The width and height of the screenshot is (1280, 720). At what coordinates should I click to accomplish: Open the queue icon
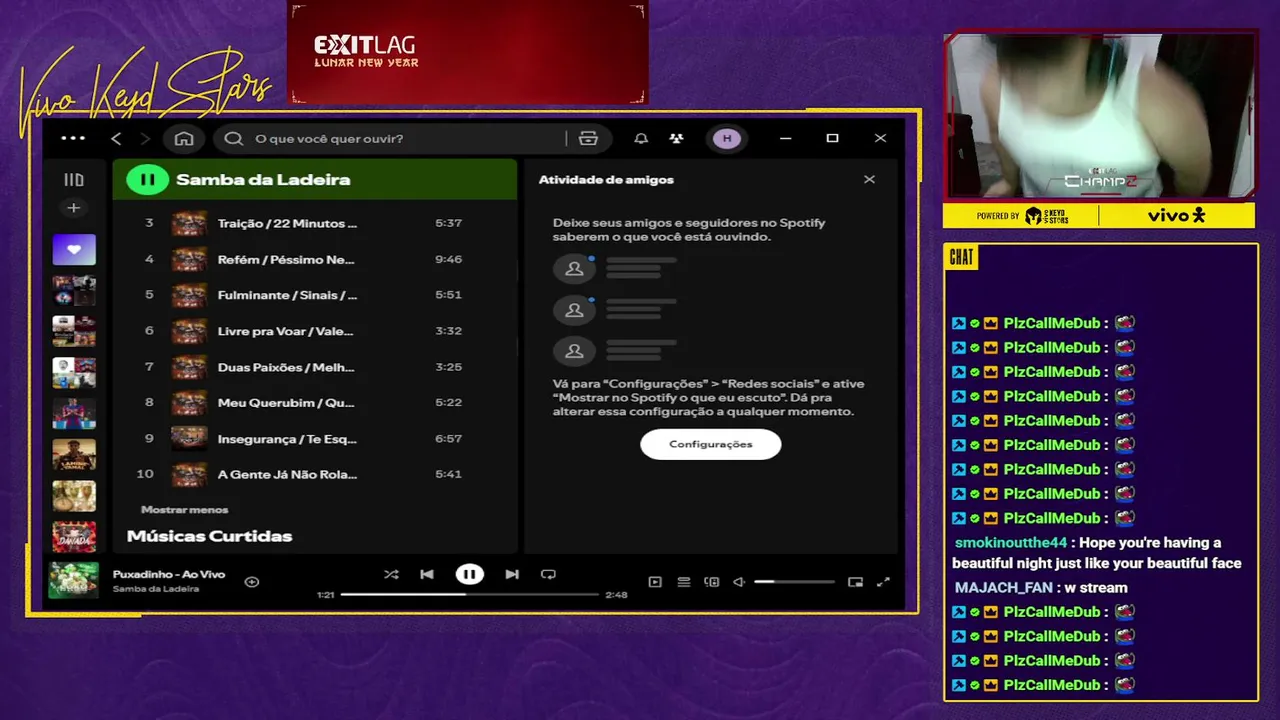click(x=684, y=581)
